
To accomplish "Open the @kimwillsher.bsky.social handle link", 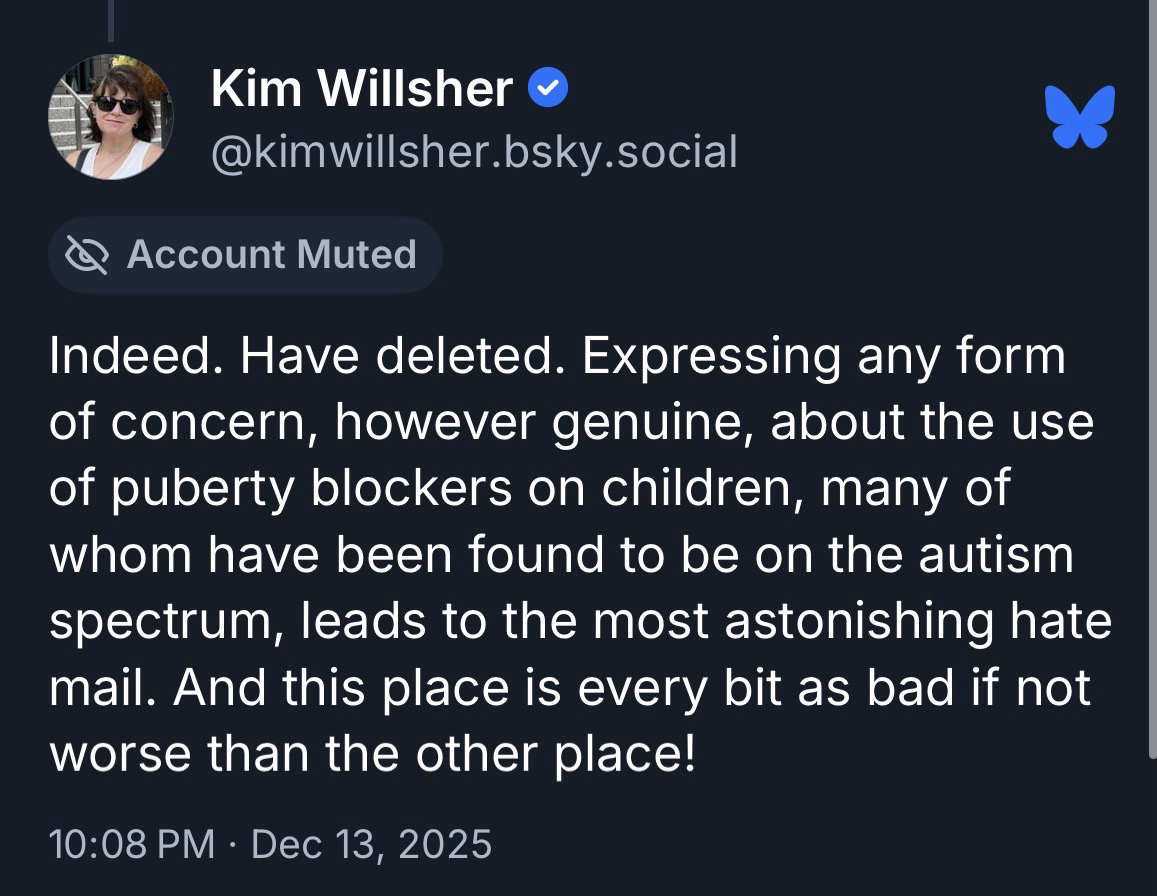I will tap(474, 152).
